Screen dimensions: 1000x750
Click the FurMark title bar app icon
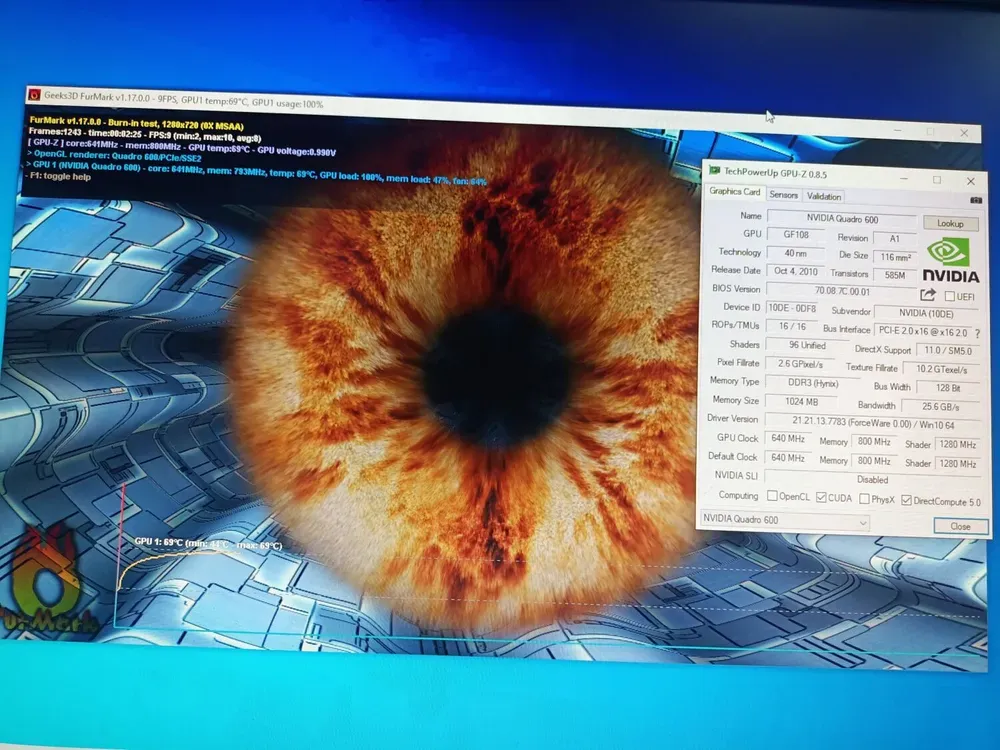coord(34,95)
